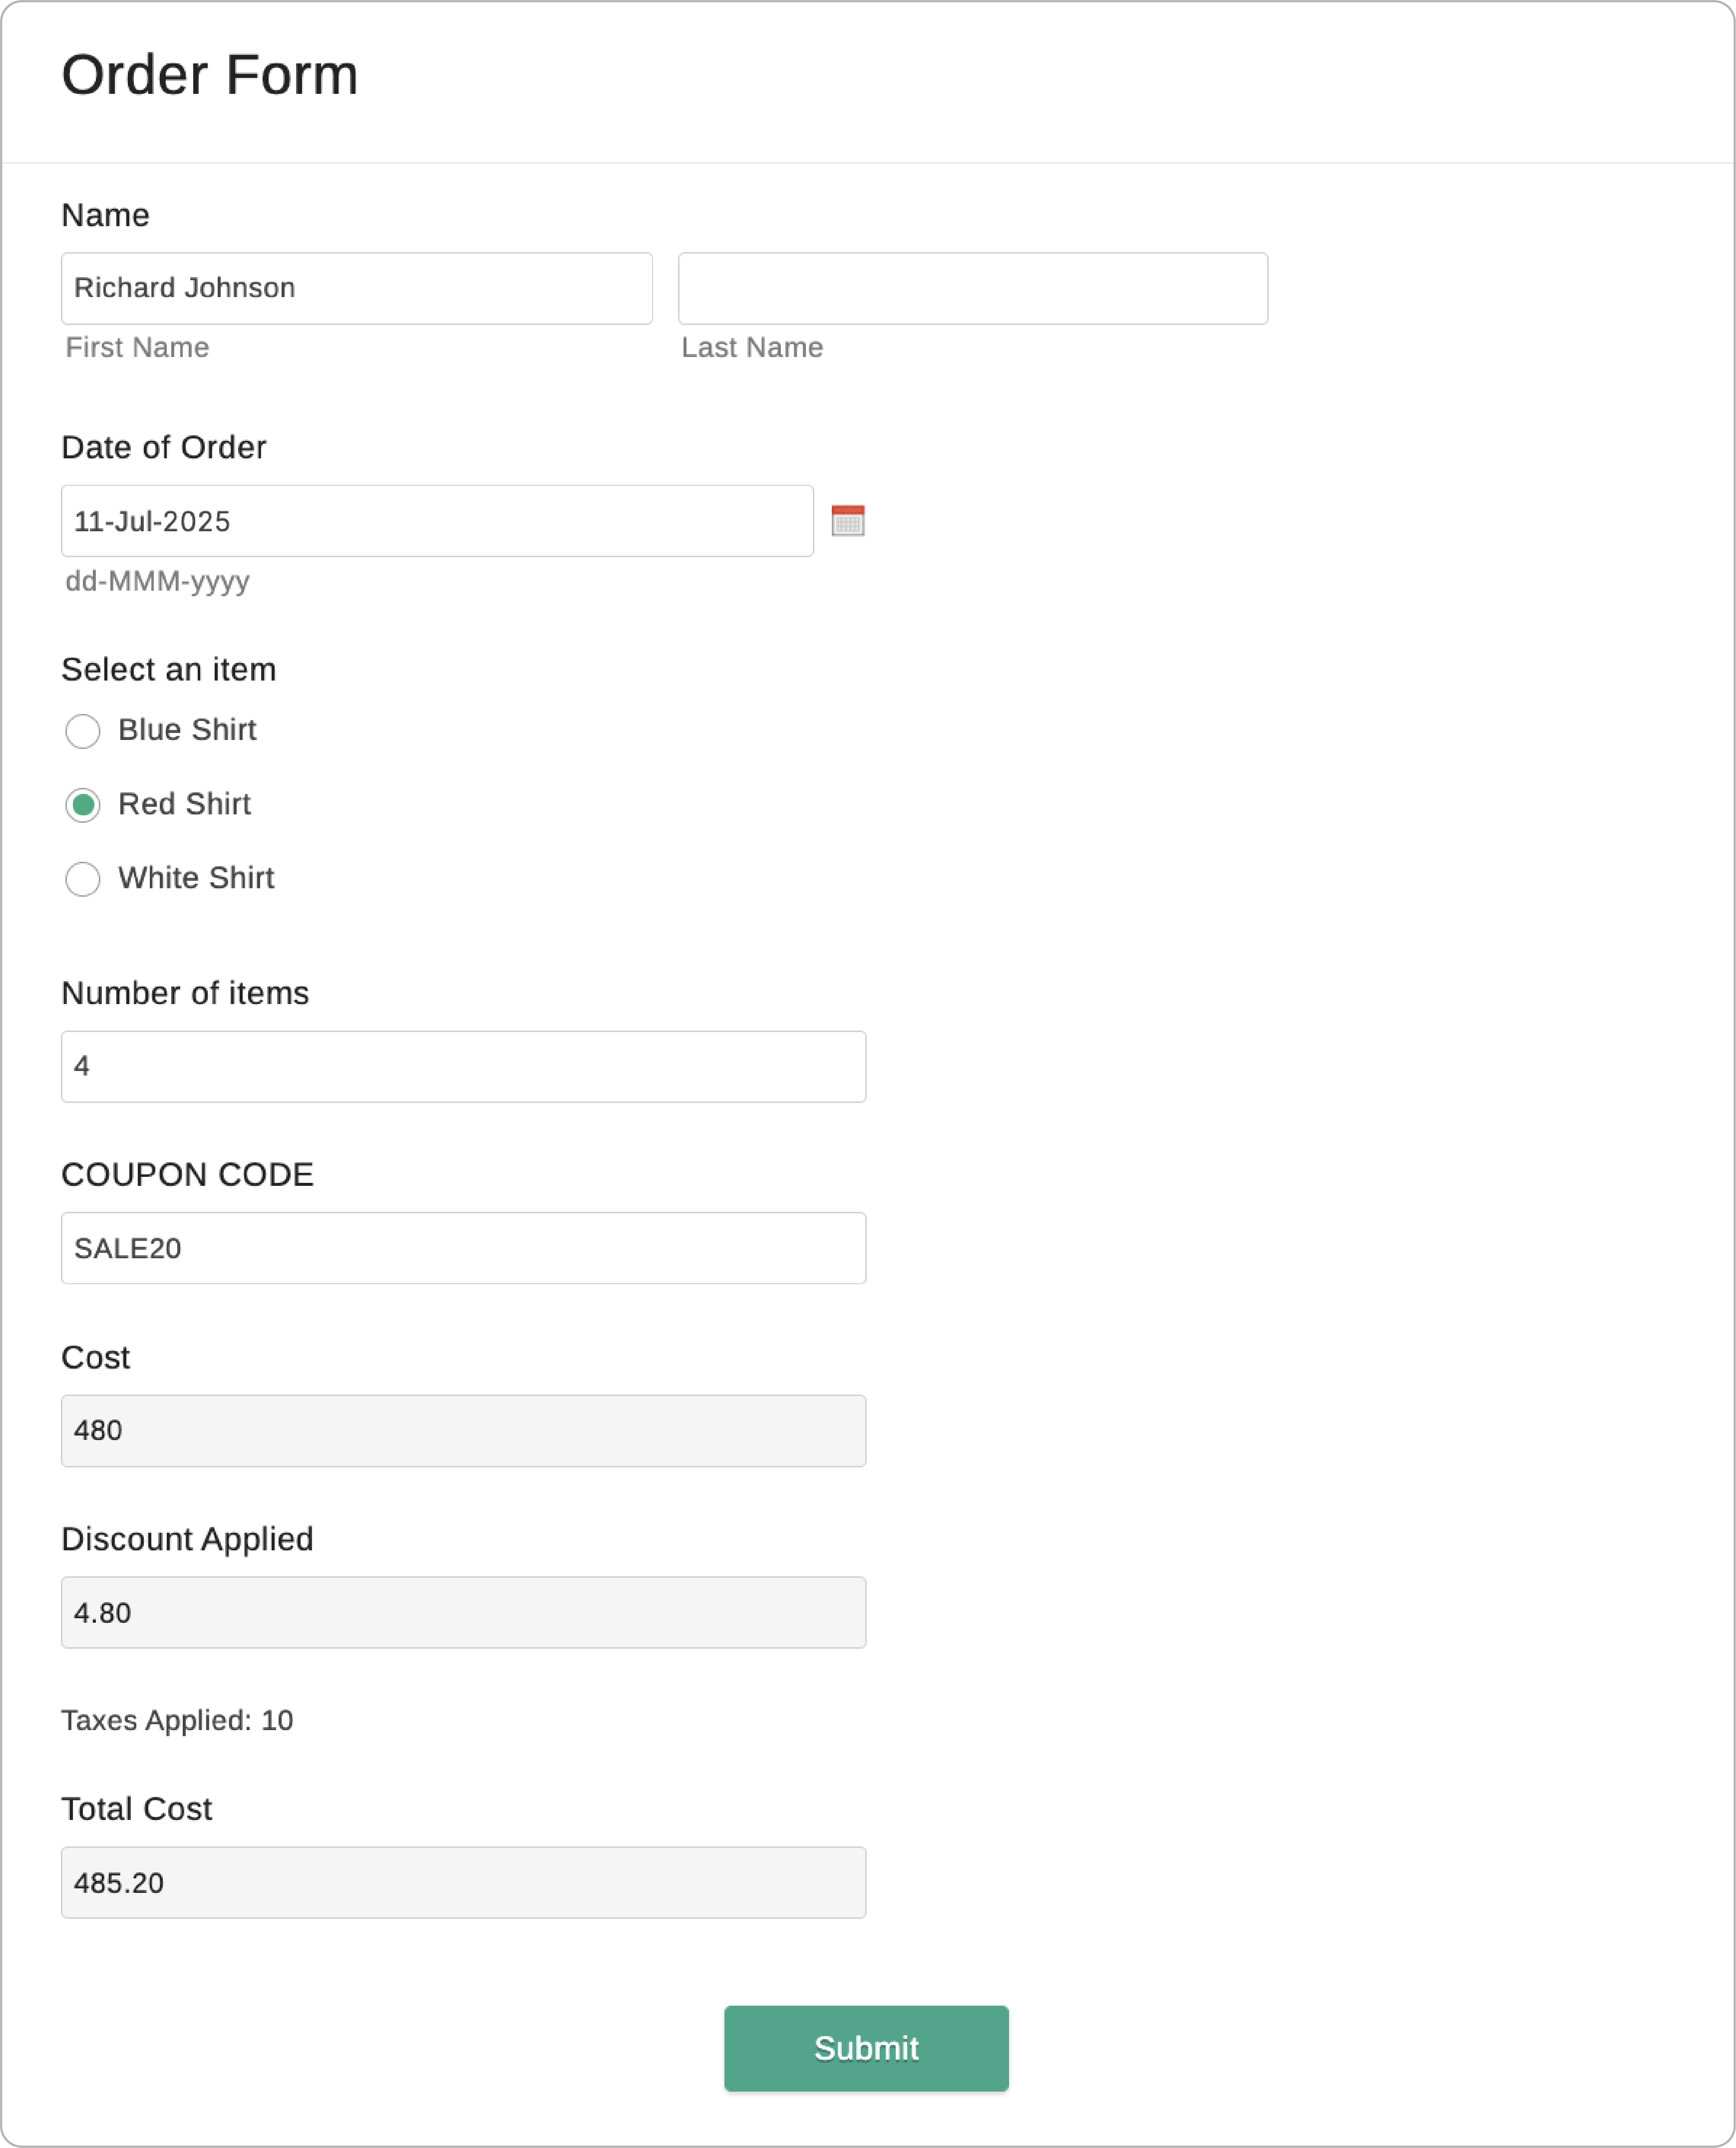1736x2148 pixels.
Task: Select the Blue Shirt radio button
Action: pyautogui.click(x=82, y=731)
